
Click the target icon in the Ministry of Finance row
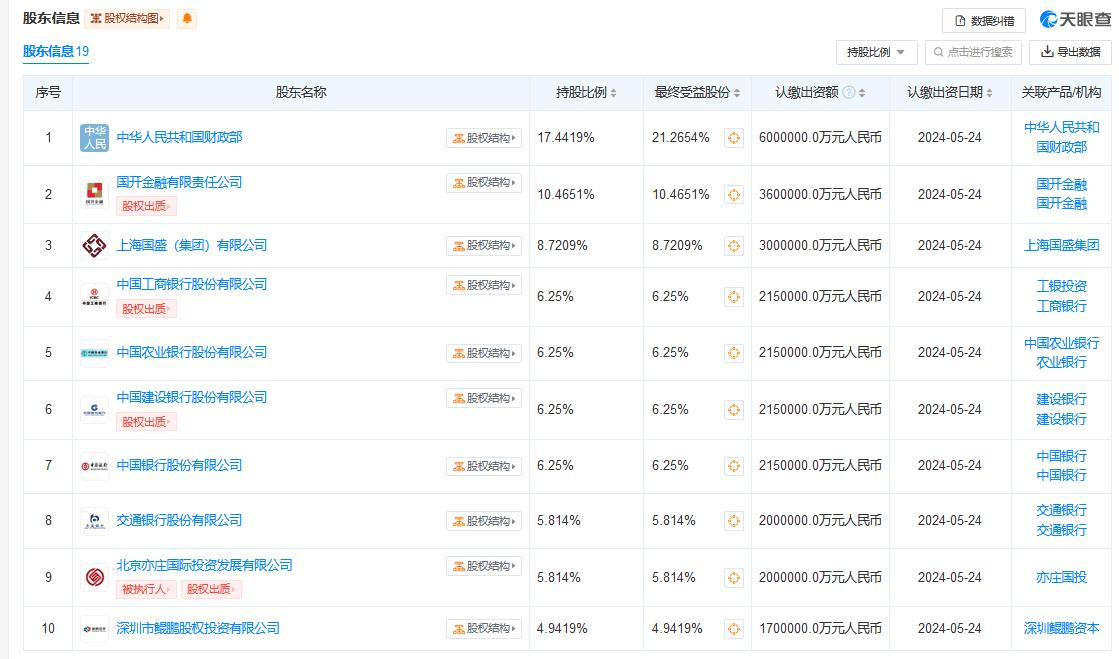point(733,138)
